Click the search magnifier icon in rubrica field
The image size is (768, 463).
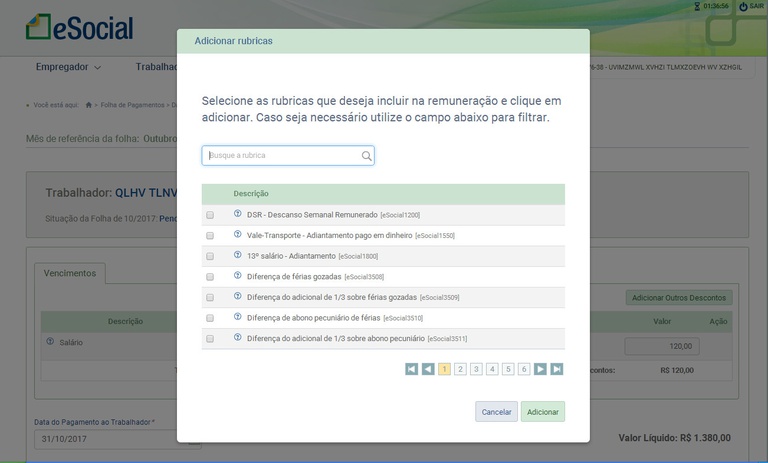366,156
